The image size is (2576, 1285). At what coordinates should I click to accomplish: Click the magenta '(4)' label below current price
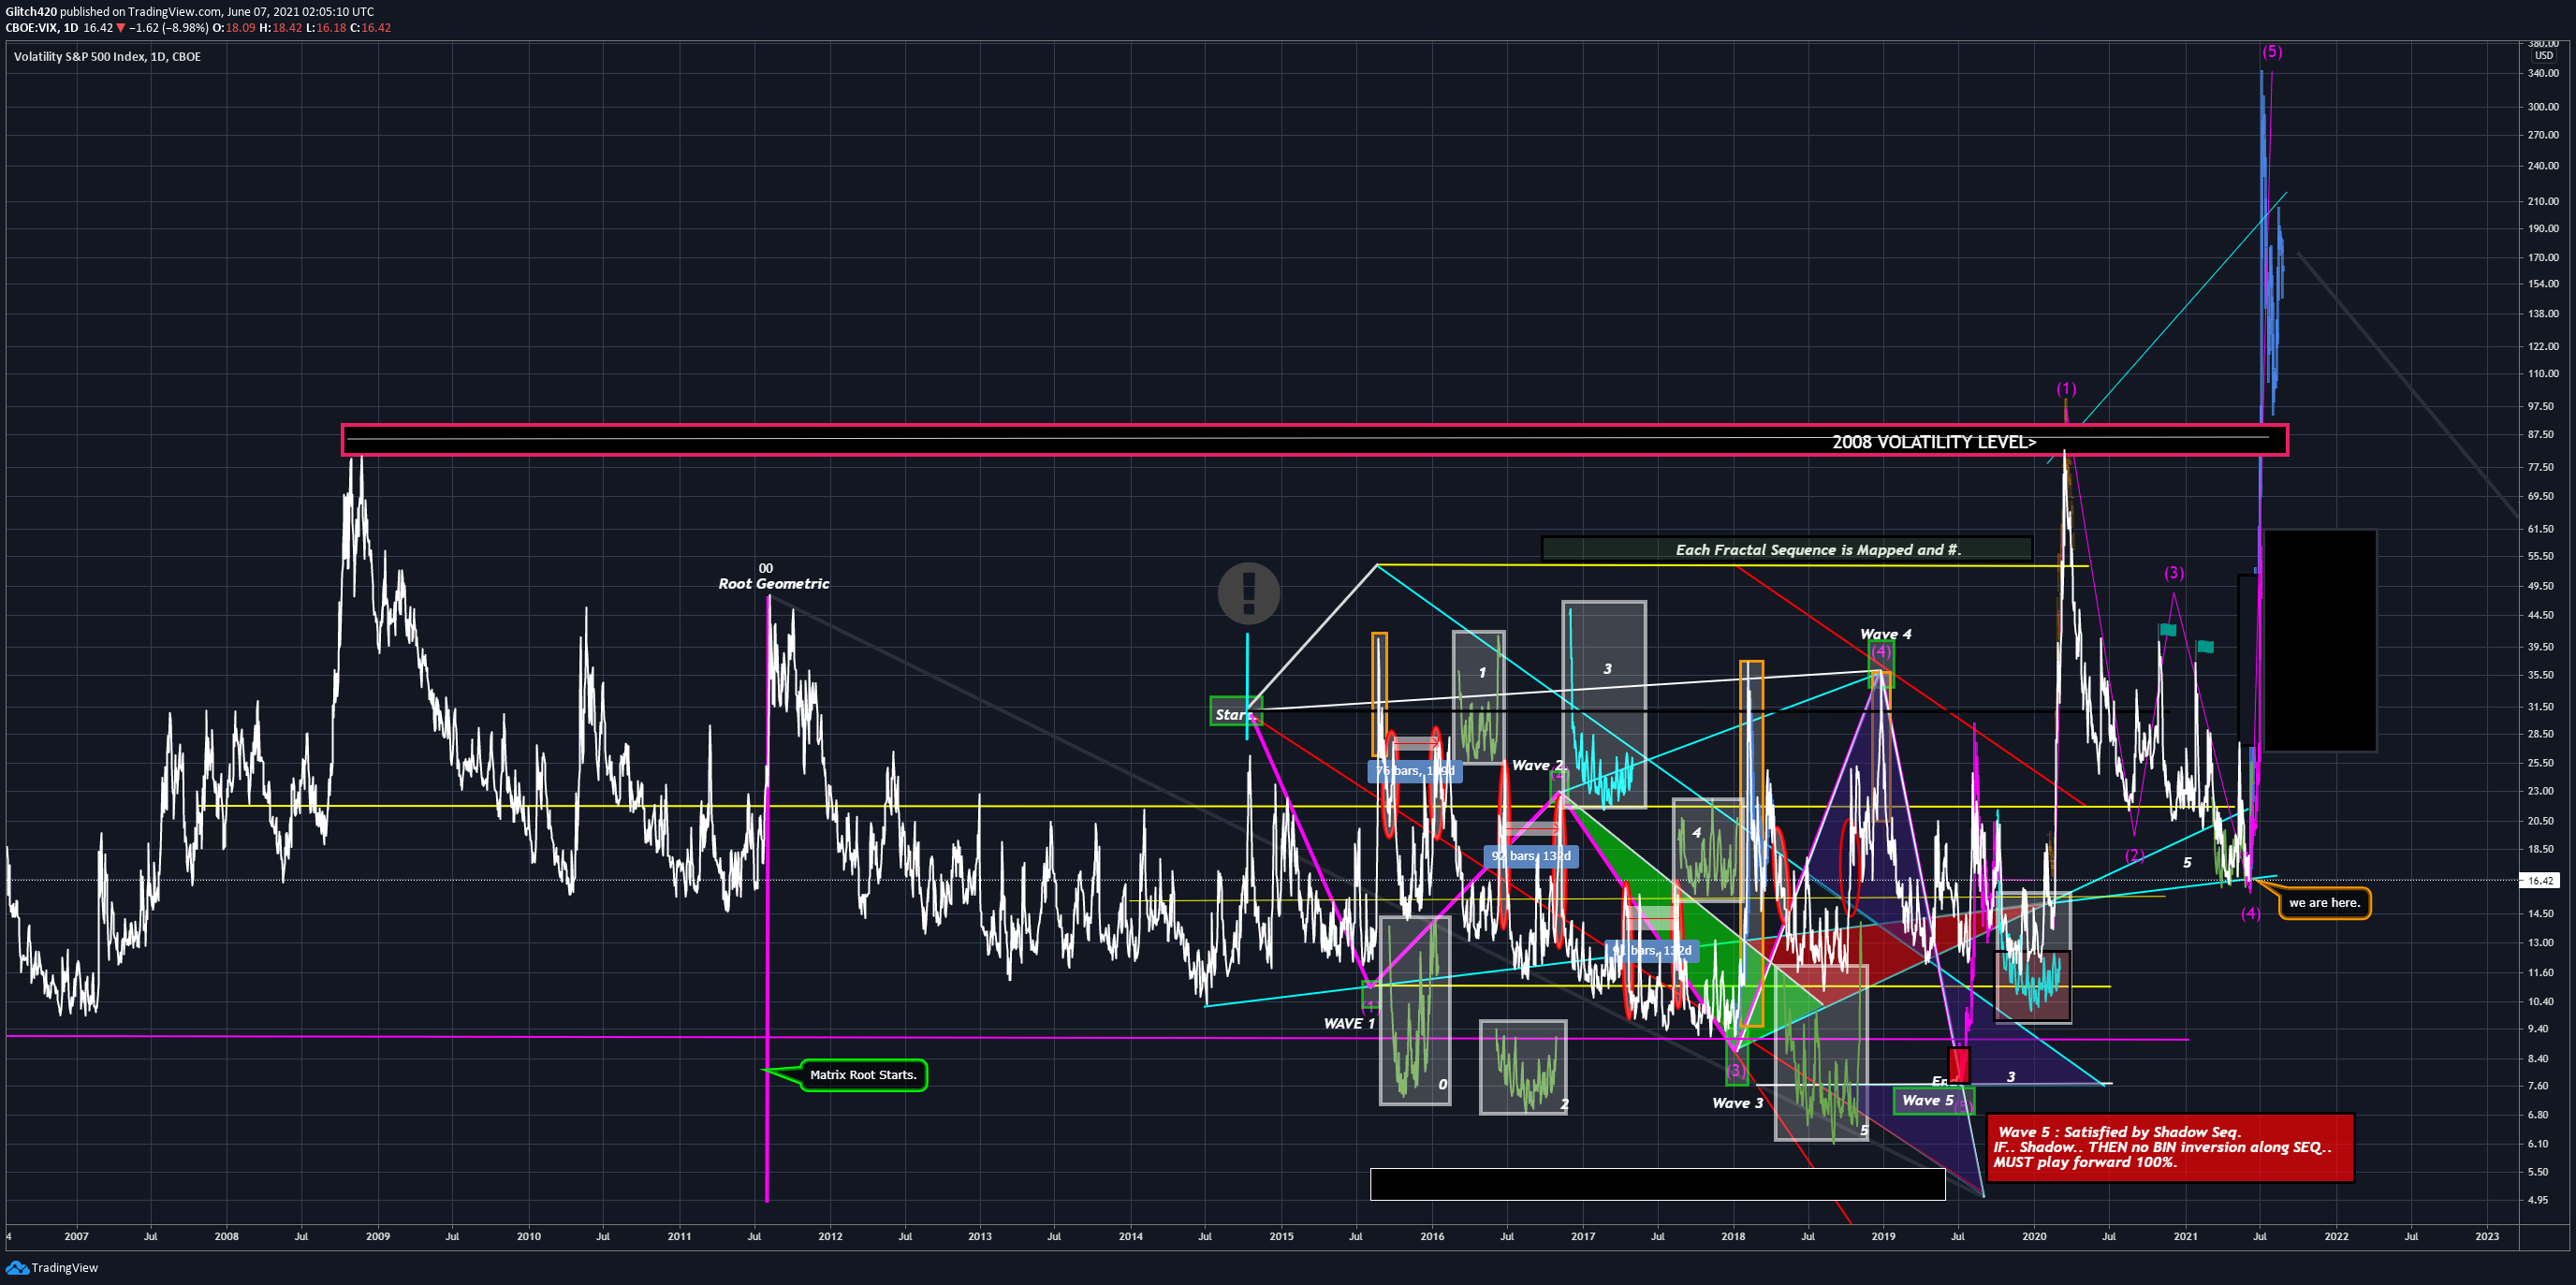tap(2250, 913)
